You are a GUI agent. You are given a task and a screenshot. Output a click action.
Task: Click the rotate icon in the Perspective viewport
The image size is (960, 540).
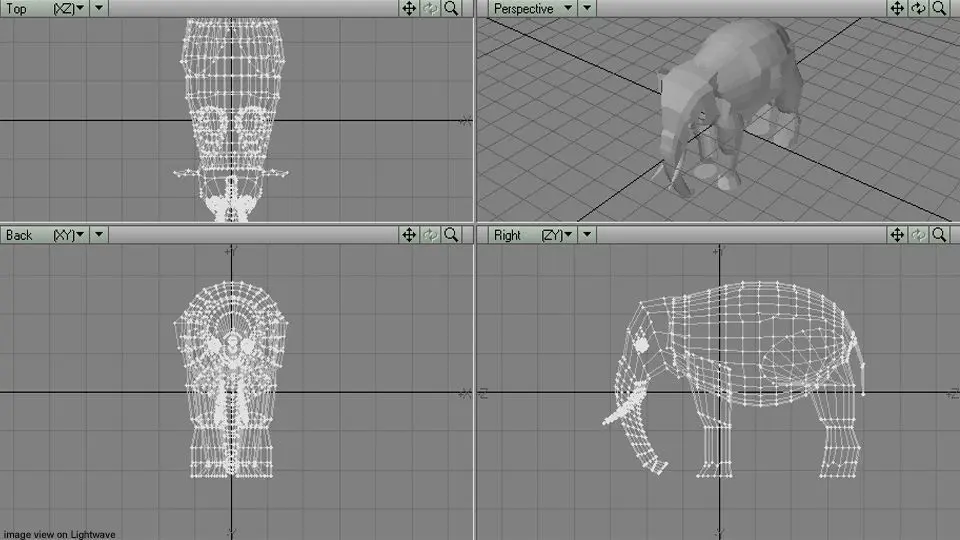[918, 9]
